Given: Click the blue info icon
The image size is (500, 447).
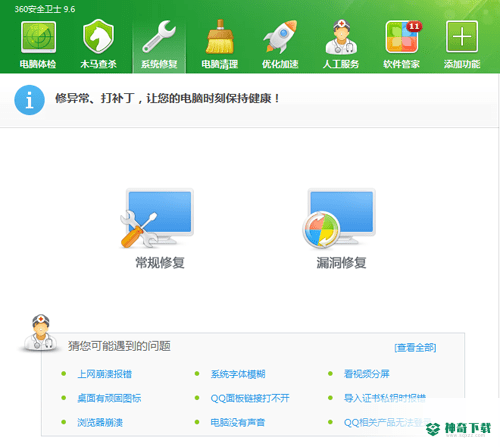Looking at the screenshot, I should pyautogui.click(x=29, y=100).
